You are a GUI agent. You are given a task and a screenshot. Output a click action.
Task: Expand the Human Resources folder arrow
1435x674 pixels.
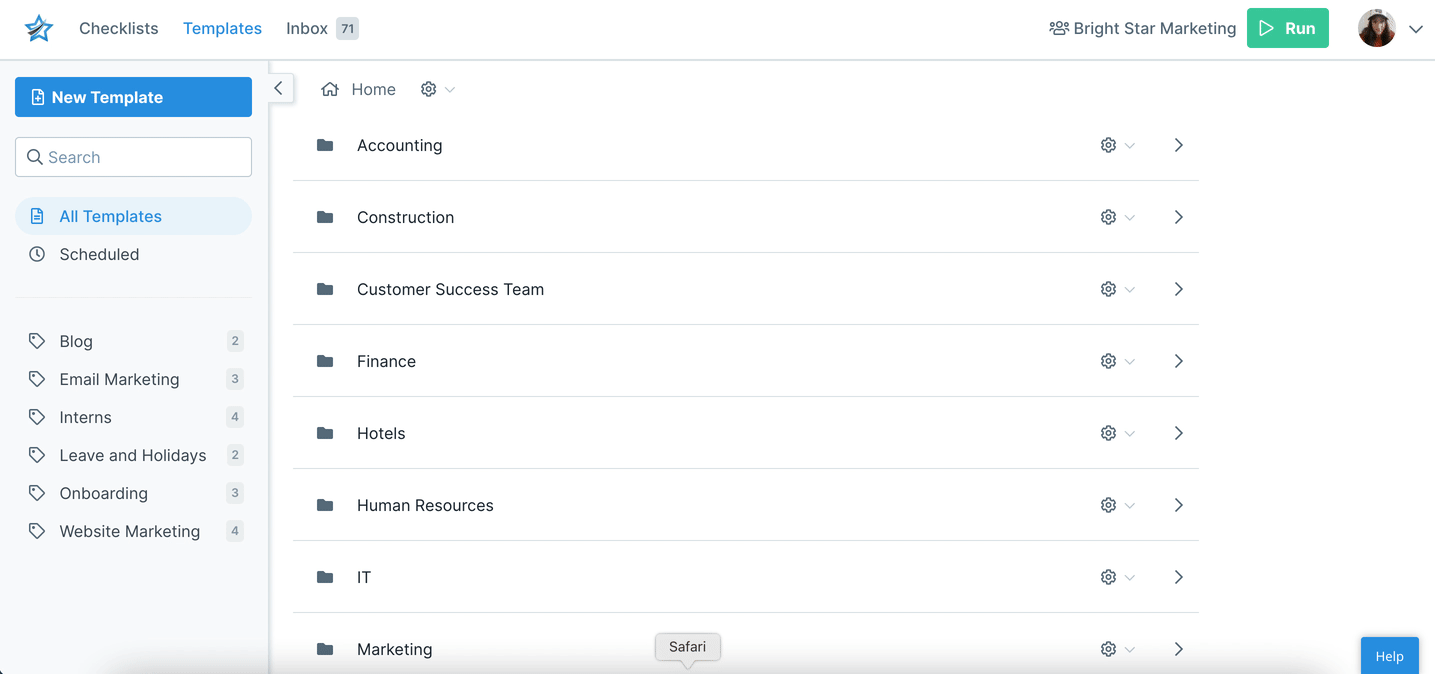click(x=1179, y=505)
